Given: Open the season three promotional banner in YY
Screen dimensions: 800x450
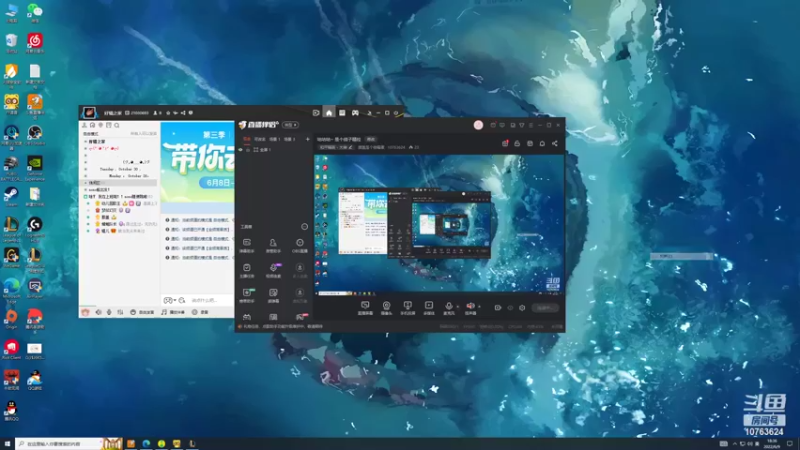Looking at the screenshot, I should click(197, 162).
